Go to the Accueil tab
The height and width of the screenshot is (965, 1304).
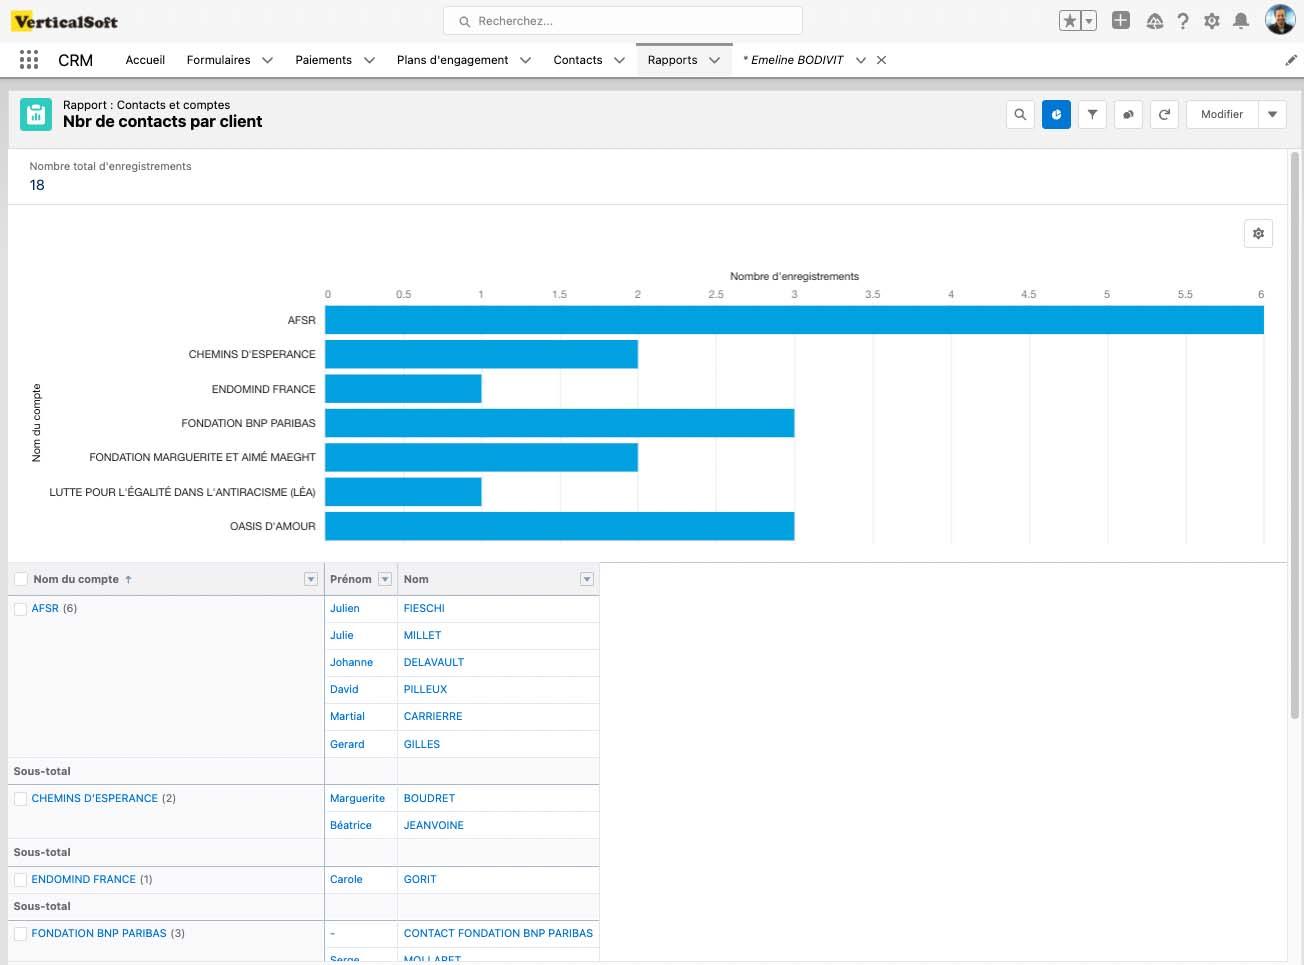pyautogui.click(x=145, y=60)
